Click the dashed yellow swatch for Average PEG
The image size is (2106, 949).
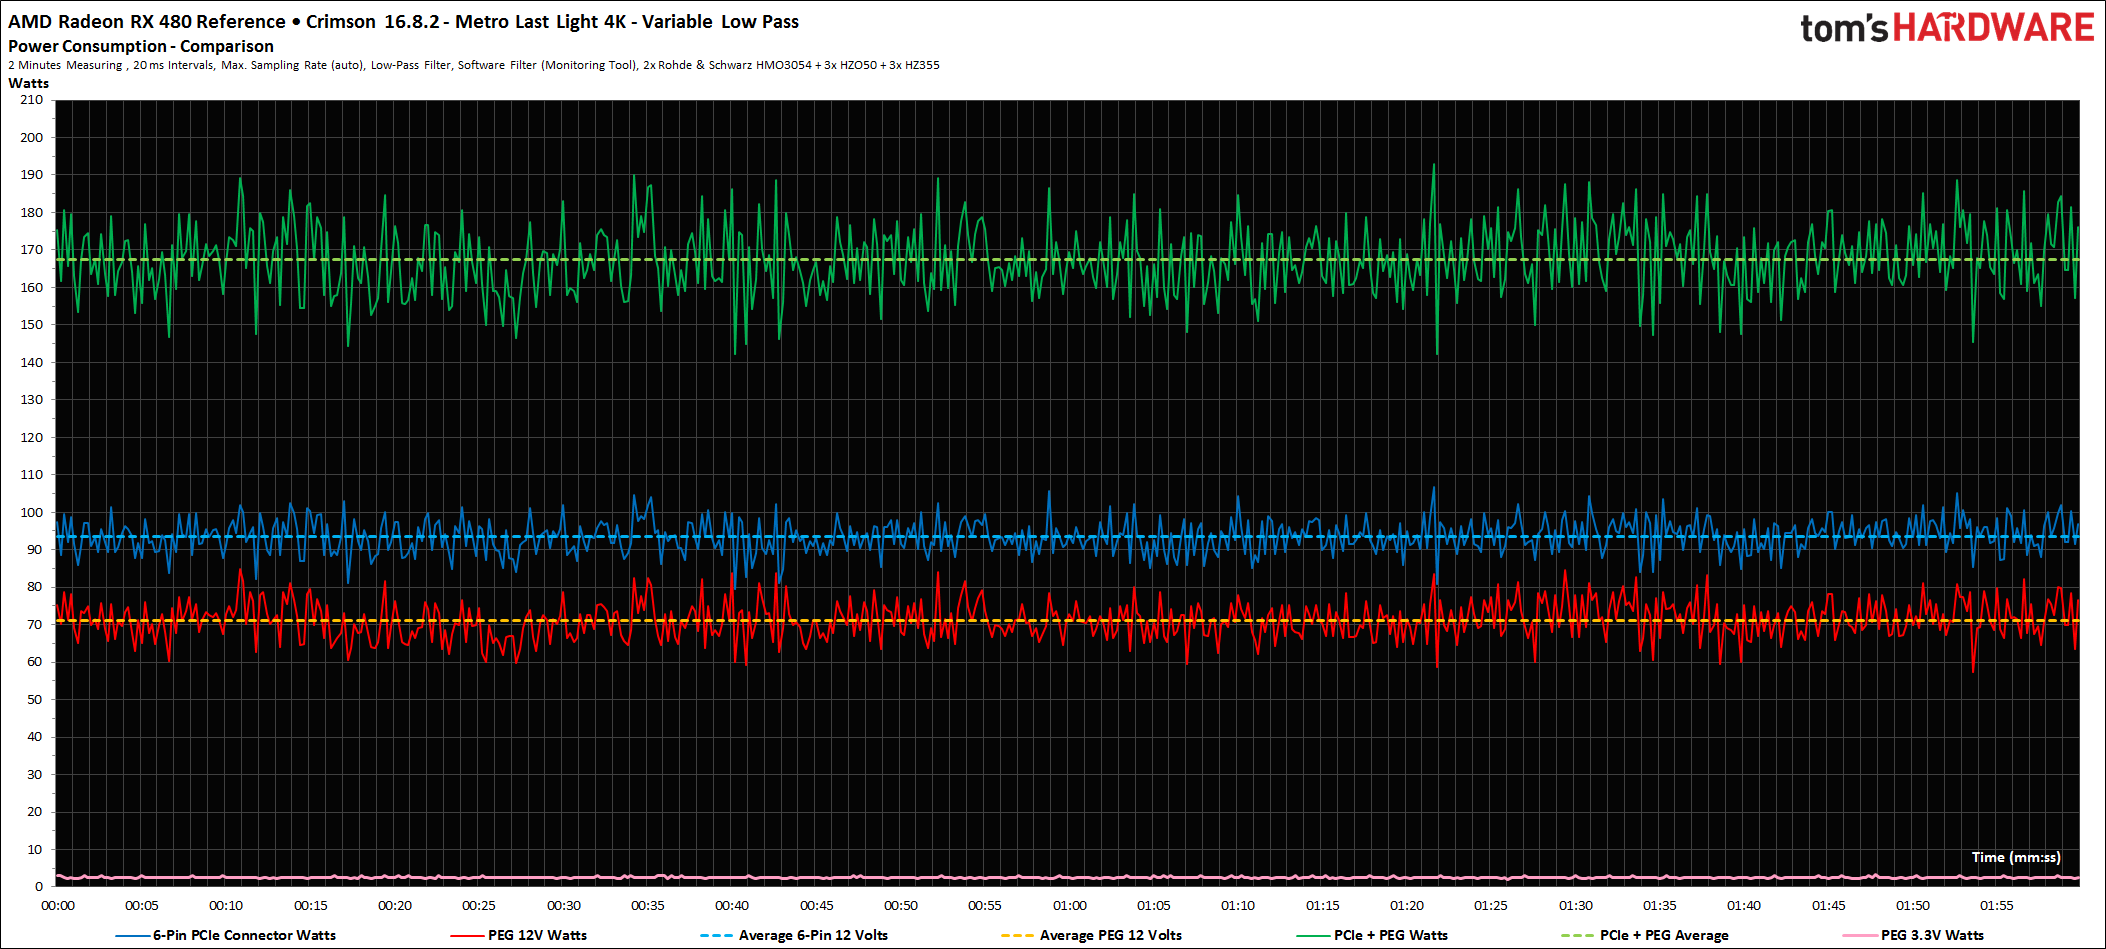1017,936
